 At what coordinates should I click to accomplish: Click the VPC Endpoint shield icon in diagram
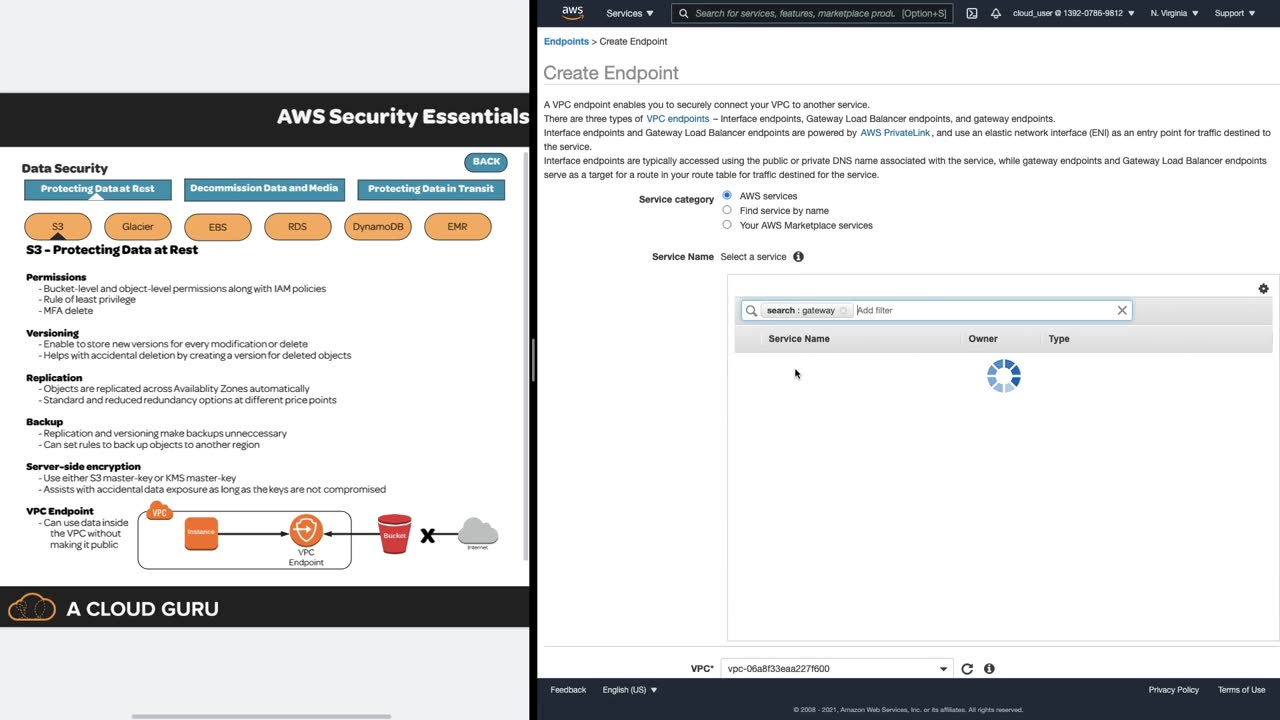coord(306,530)
